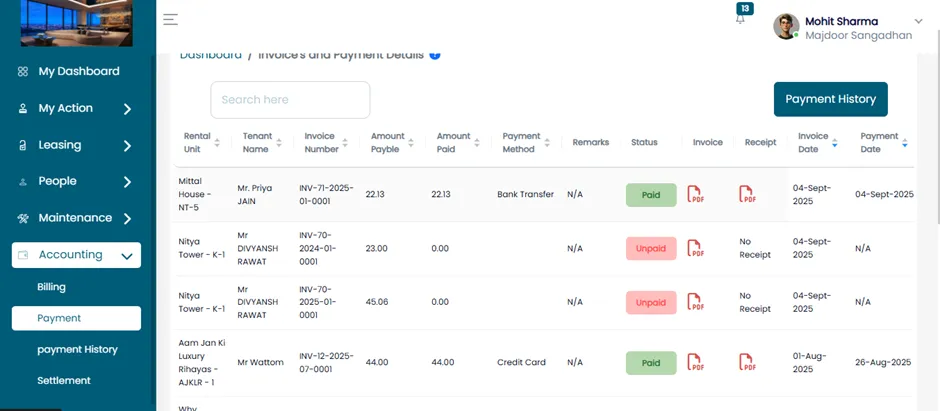Viewport: 940px width, 411px height.
Task: Click the property image thumbnail in the sidebar
Action: [77, 23]
